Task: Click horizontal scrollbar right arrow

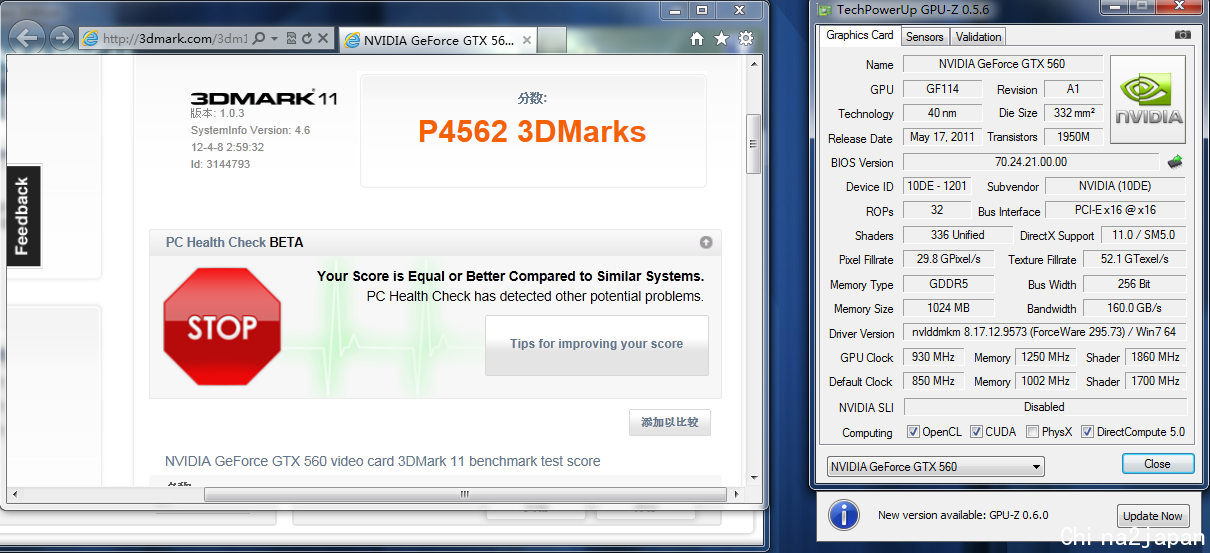Action: 735,494
